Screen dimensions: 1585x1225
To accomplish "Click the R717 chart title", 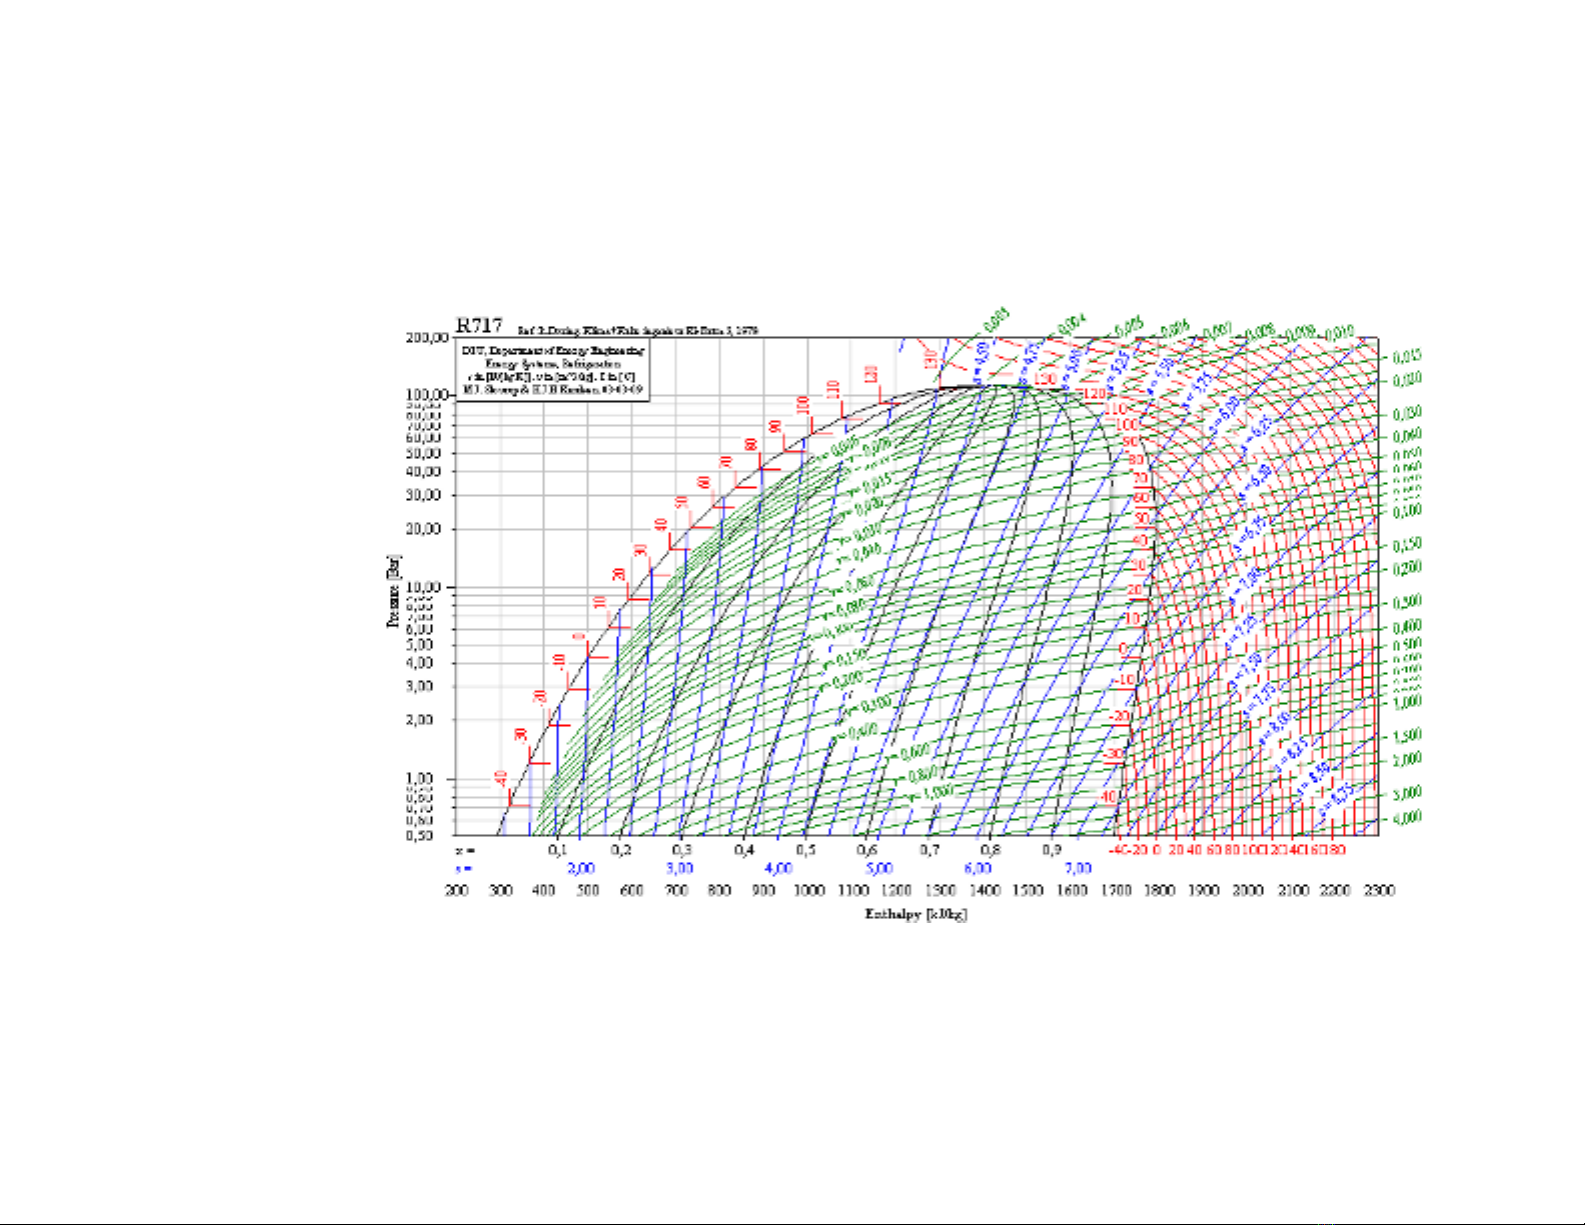I will tap(479, 325).
